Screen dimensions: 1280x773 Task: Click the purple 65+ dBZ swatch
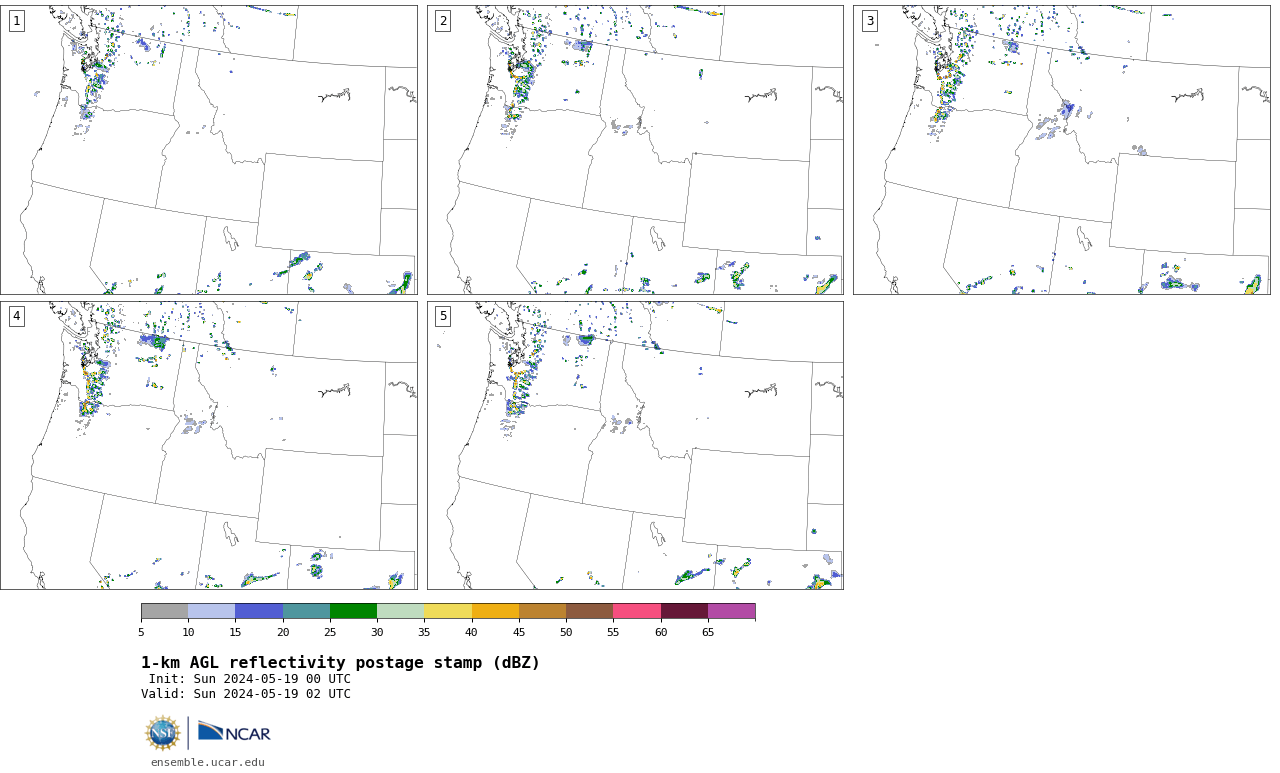(731, 611)
